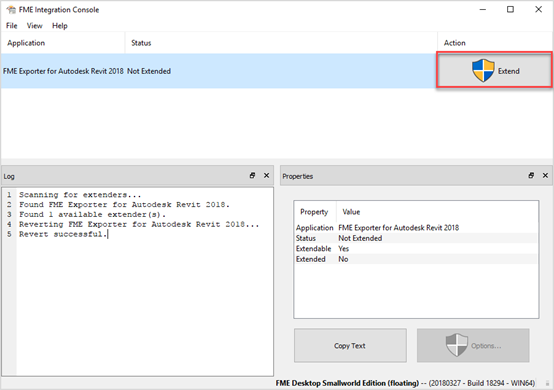Click the Application column header
The image size is (554, 390).
click(63, 43)
